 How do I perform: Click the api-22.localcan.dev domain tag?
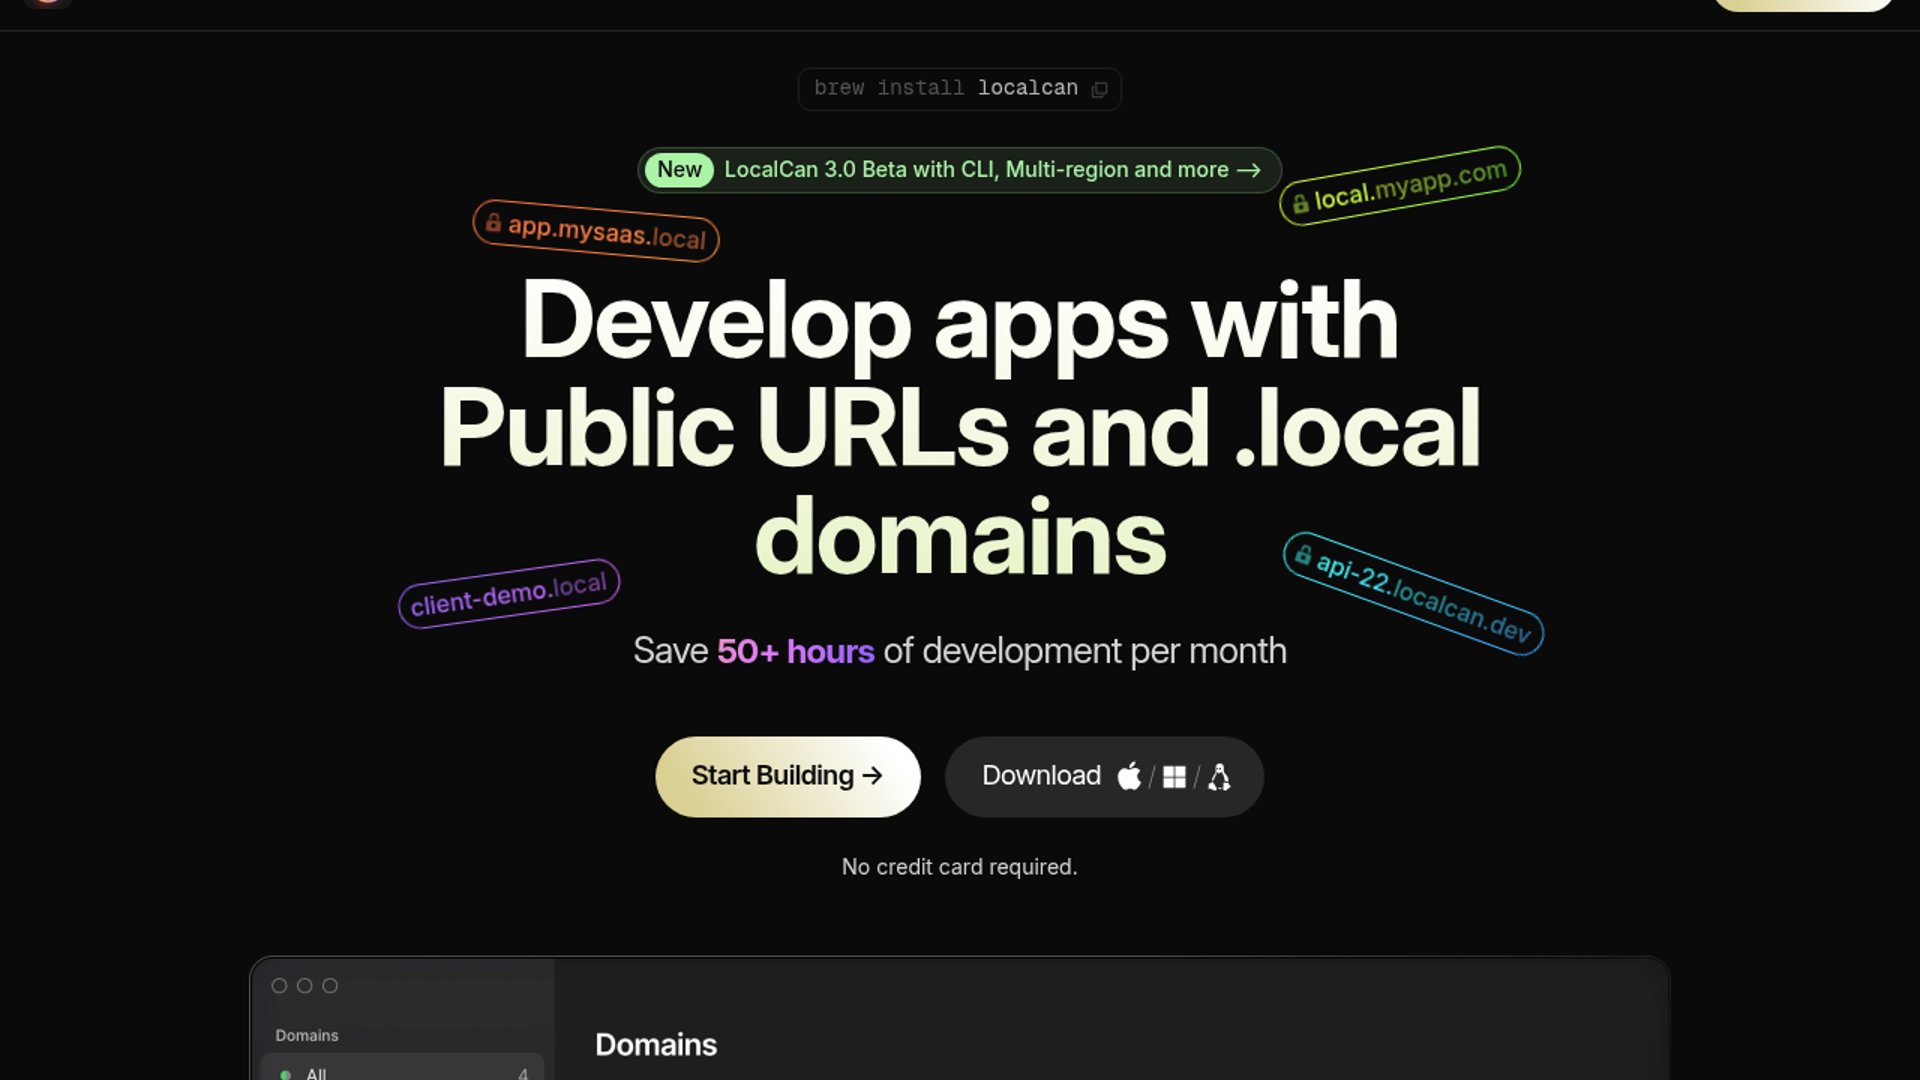1413,594
